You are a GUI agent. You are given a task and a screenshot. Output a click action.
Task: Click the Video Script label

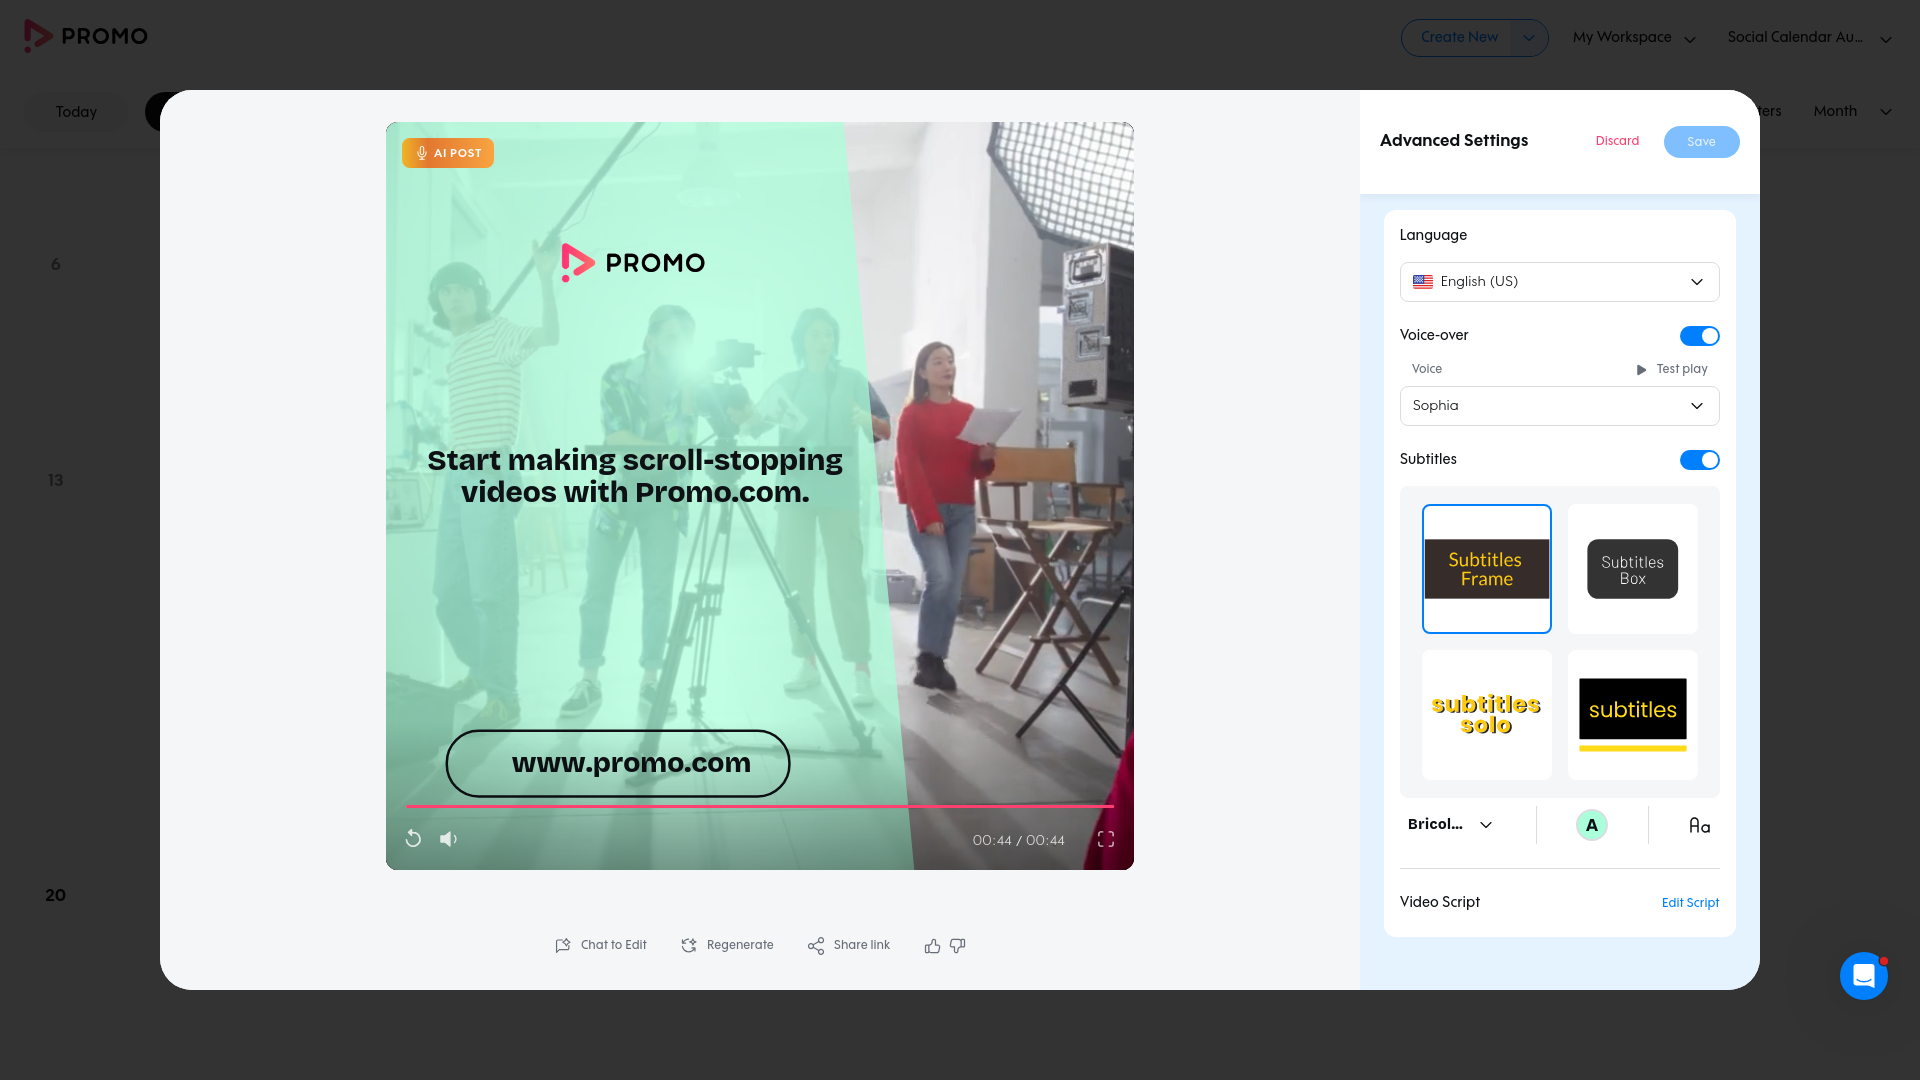[x=1439, y=902]
